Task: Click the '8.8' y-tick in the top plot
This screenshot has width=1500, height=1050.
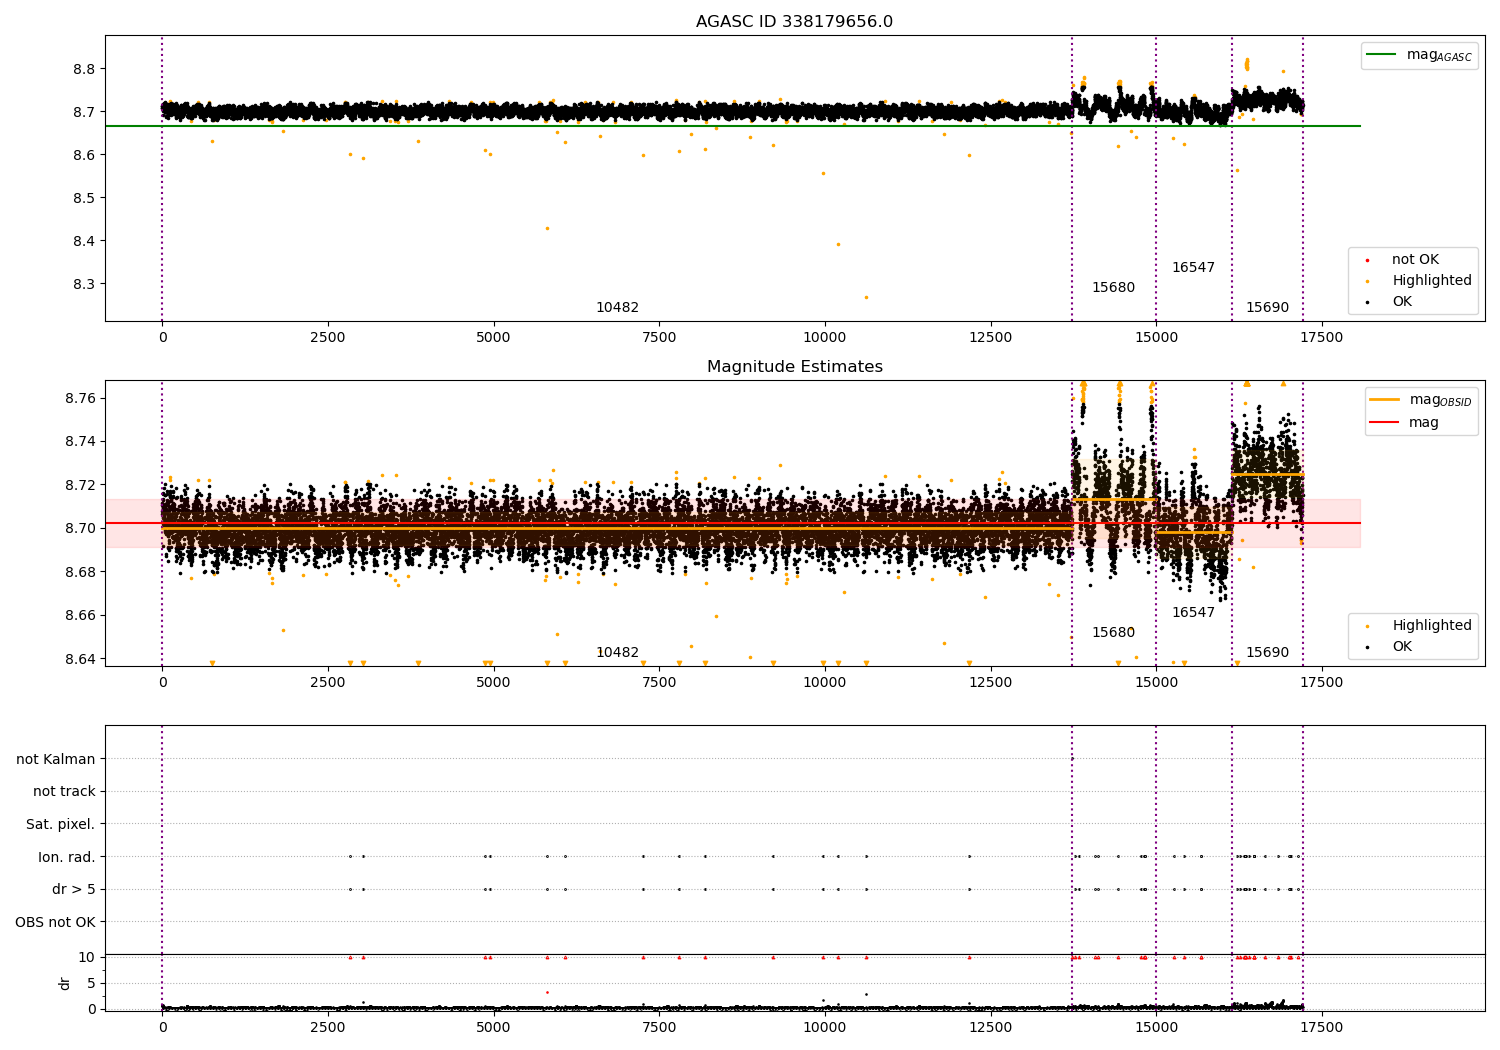Action: 84,69
